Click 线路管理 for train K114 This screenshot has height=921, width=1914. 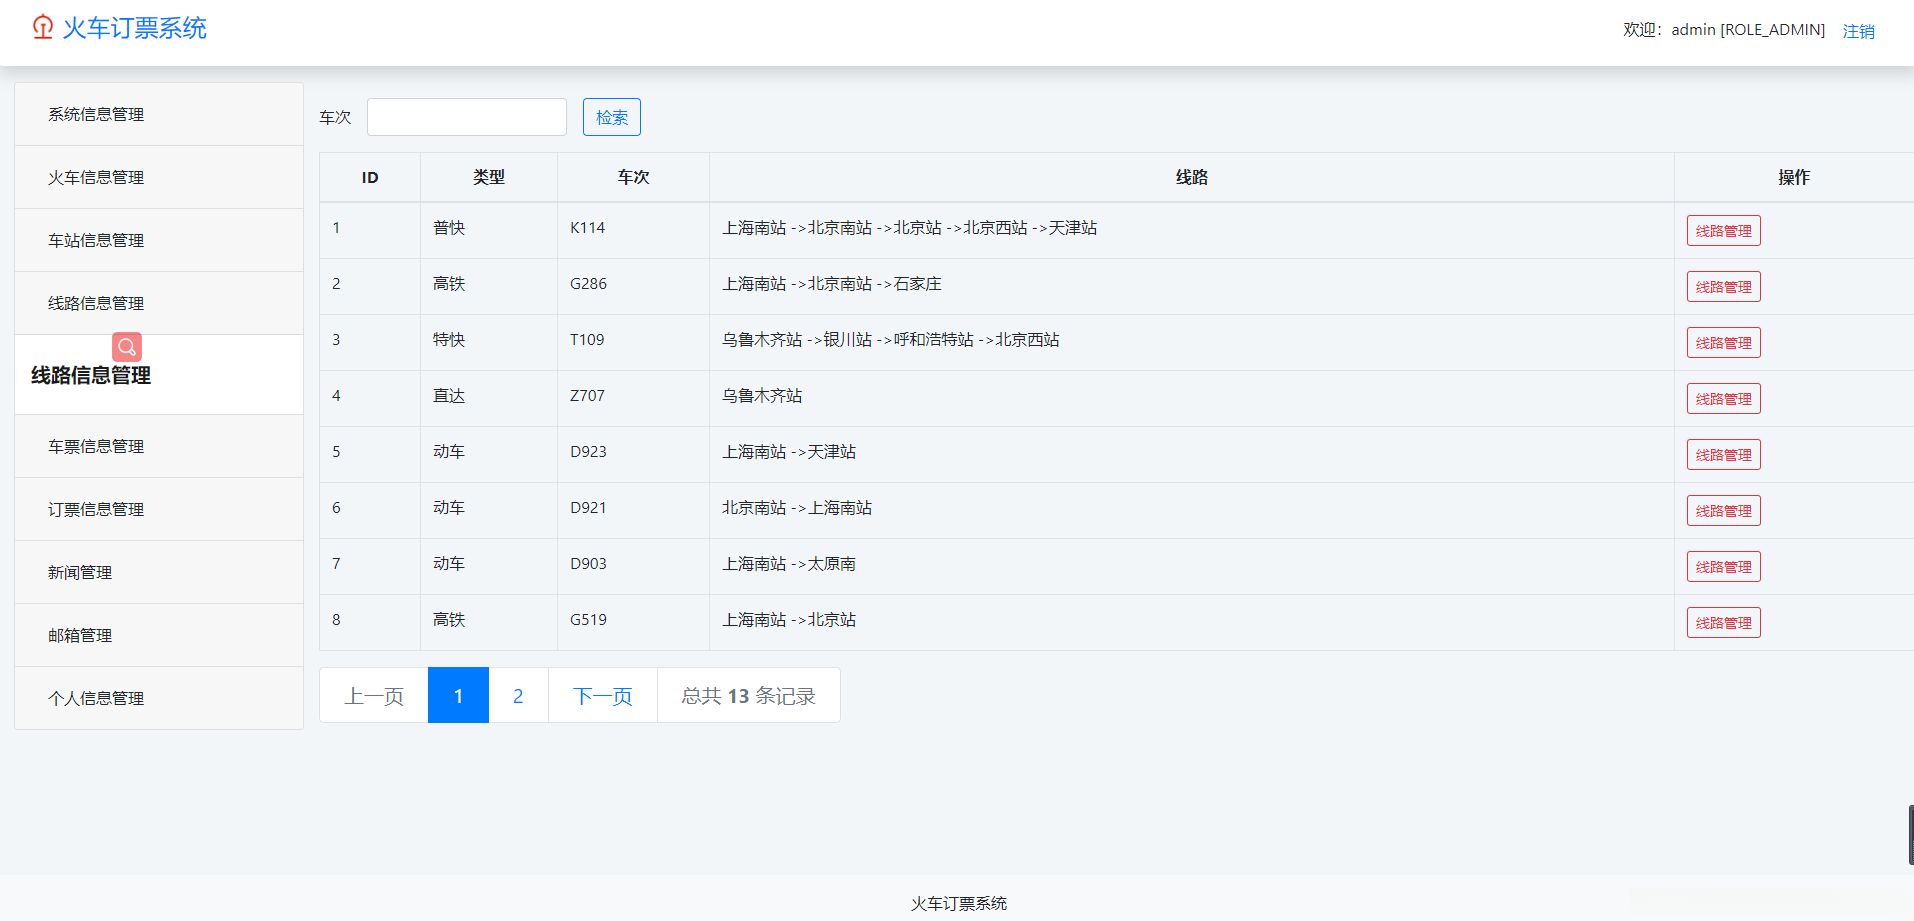(1723, 230)
